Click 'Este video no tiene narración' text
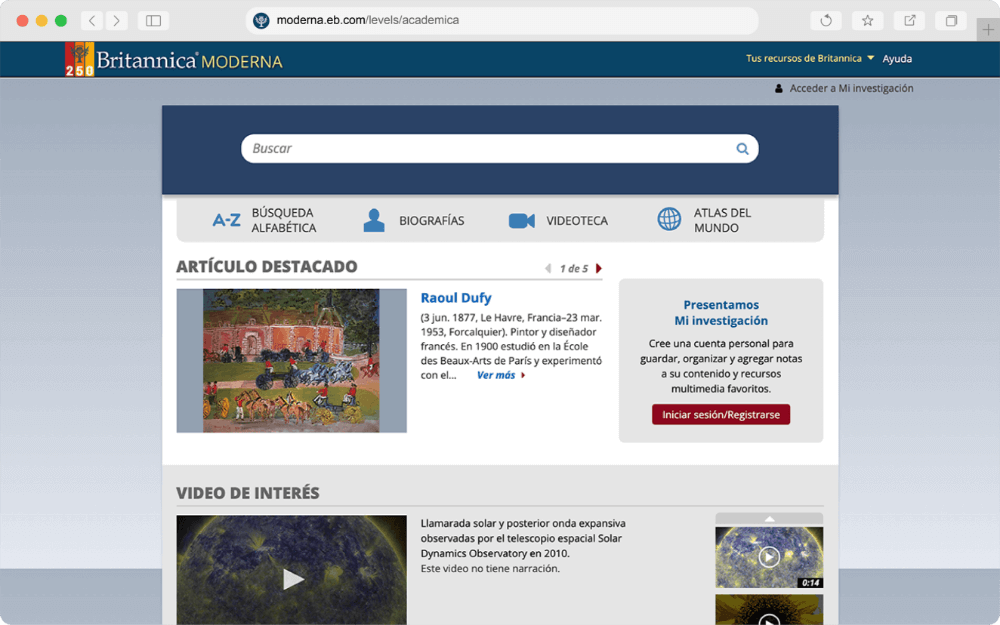 pyautogui.click(x=490, y=568)
